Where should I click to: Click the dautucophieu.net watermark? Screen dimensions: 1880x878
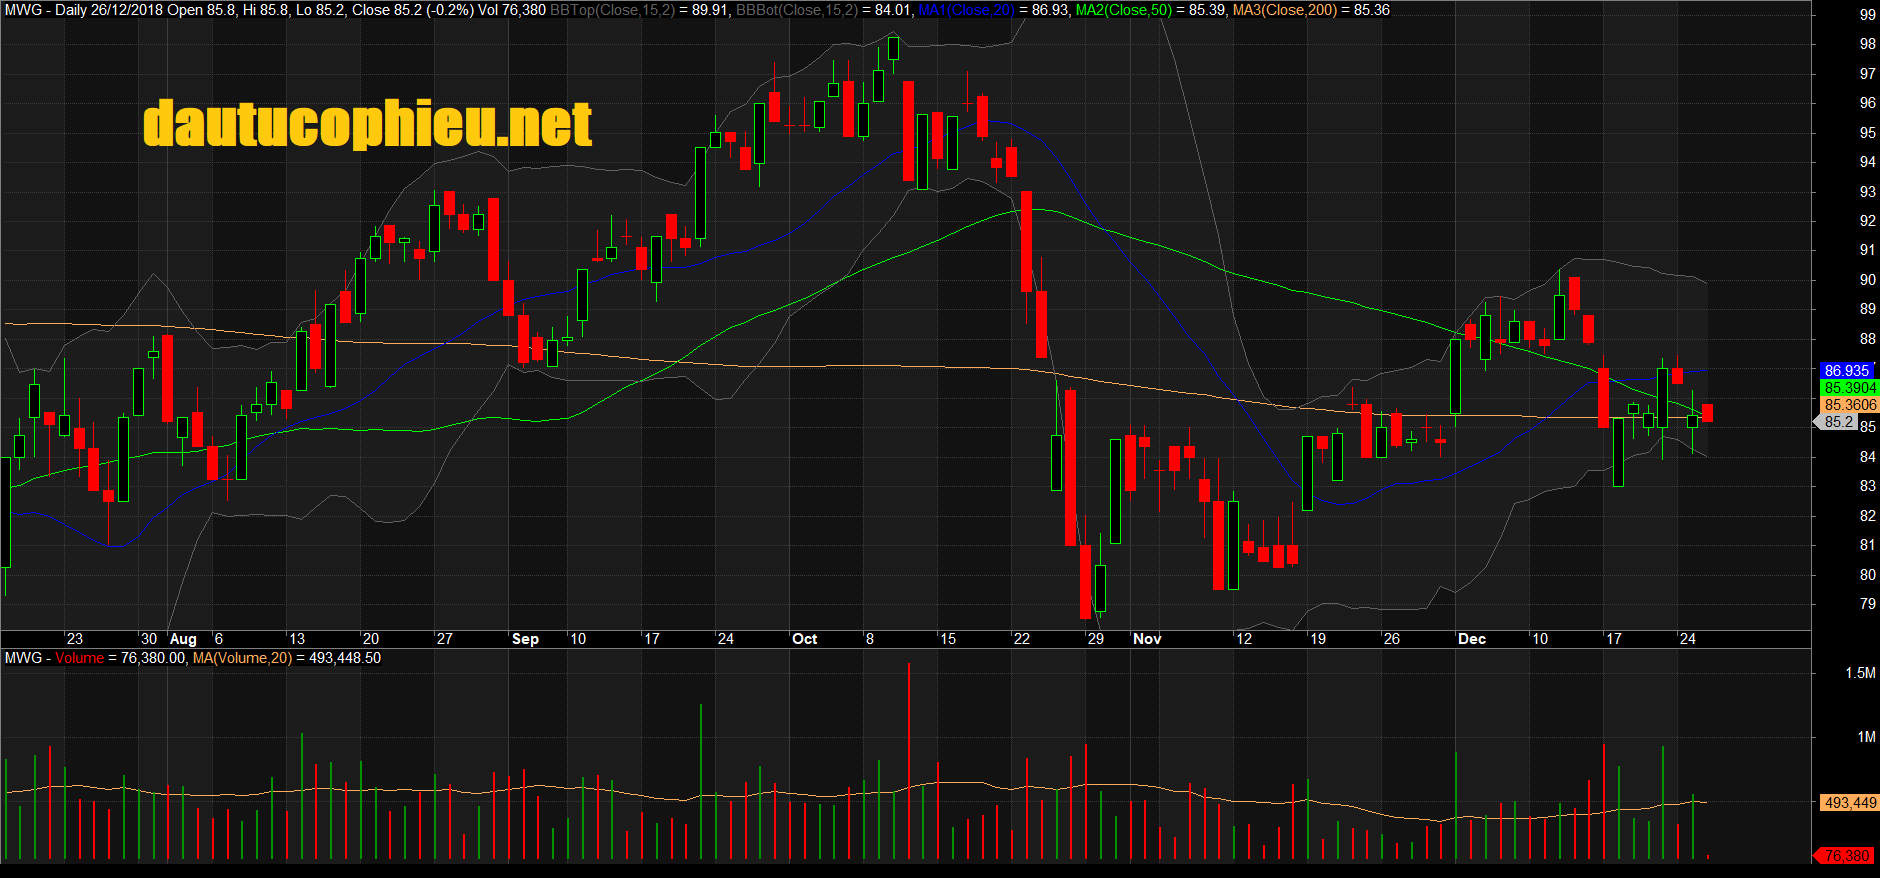(x=367, y=124)
